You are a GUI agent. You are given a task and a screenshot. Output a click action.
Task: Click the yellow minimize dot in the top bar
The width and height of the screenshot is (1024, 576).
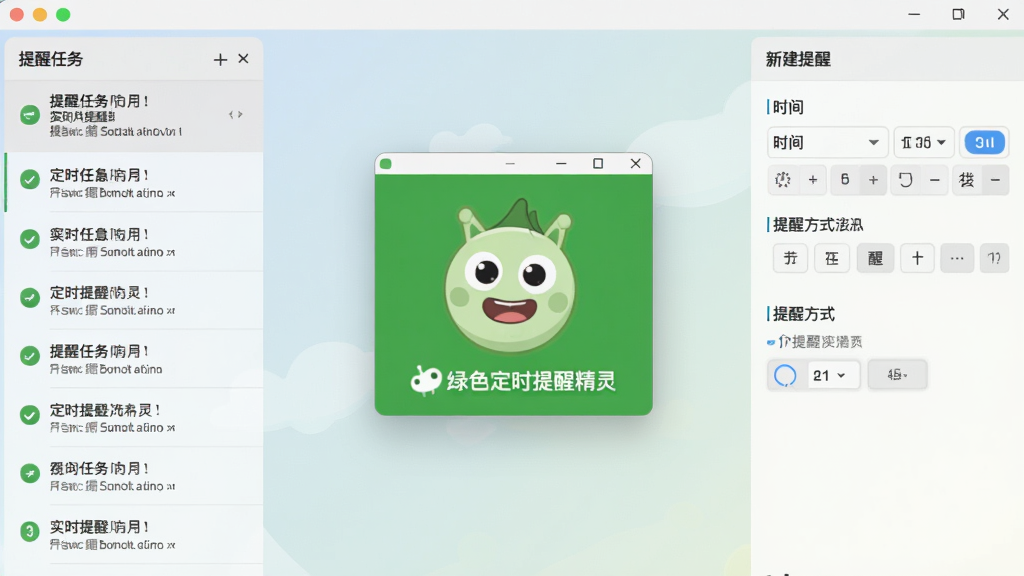40,14
